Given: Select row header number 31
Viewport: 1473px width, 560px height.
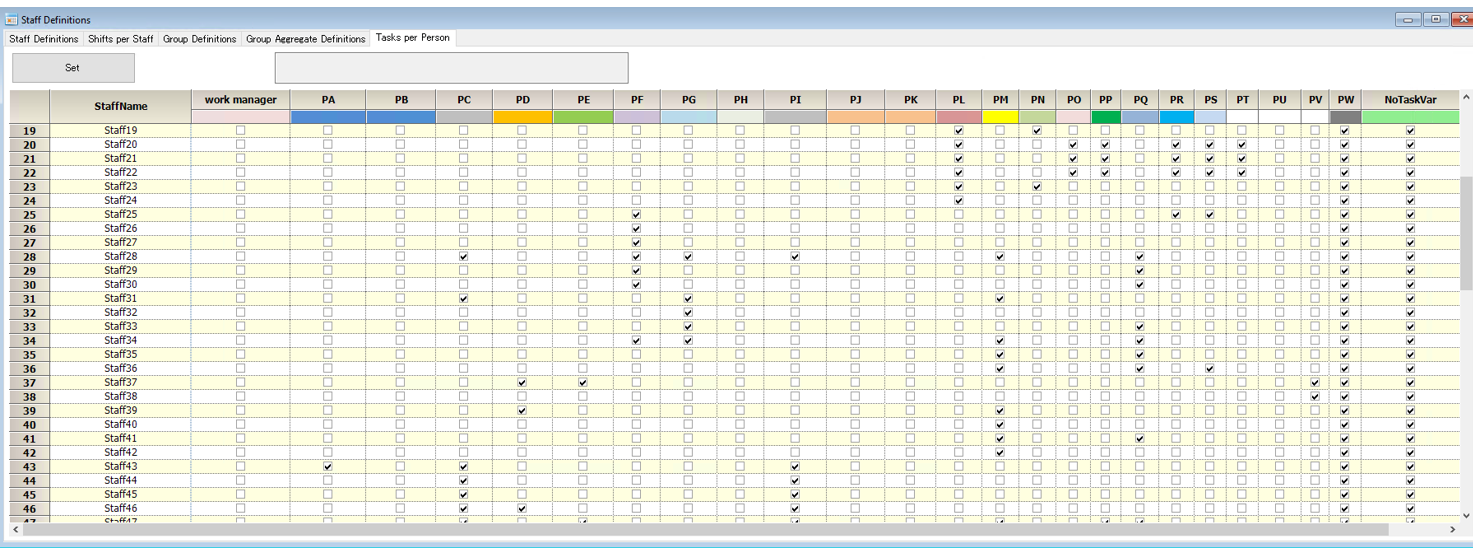Looking at the screenshot, I should point(29,299).
